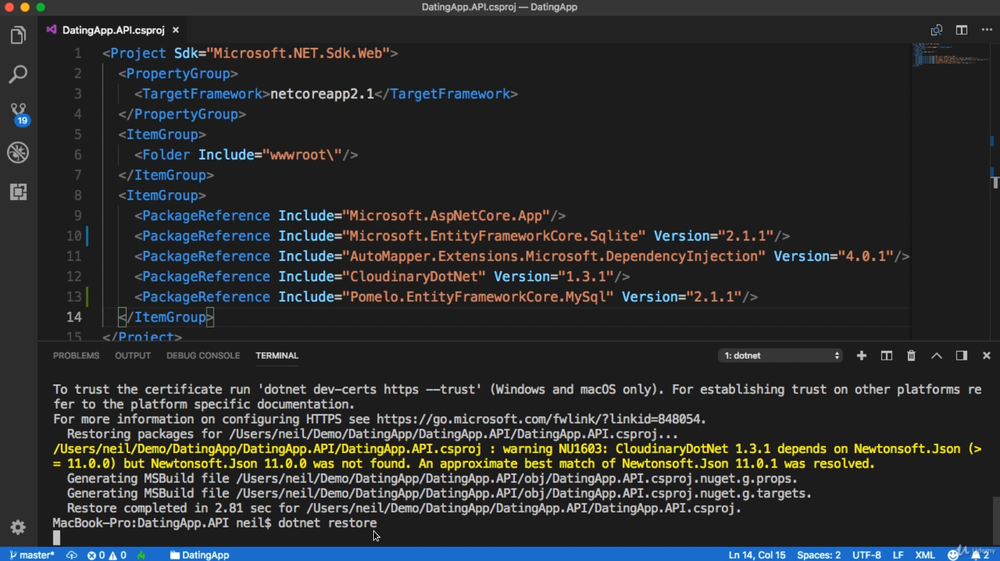Split the editor to the right
This screenshot has width=1000, height=561.
961,30
